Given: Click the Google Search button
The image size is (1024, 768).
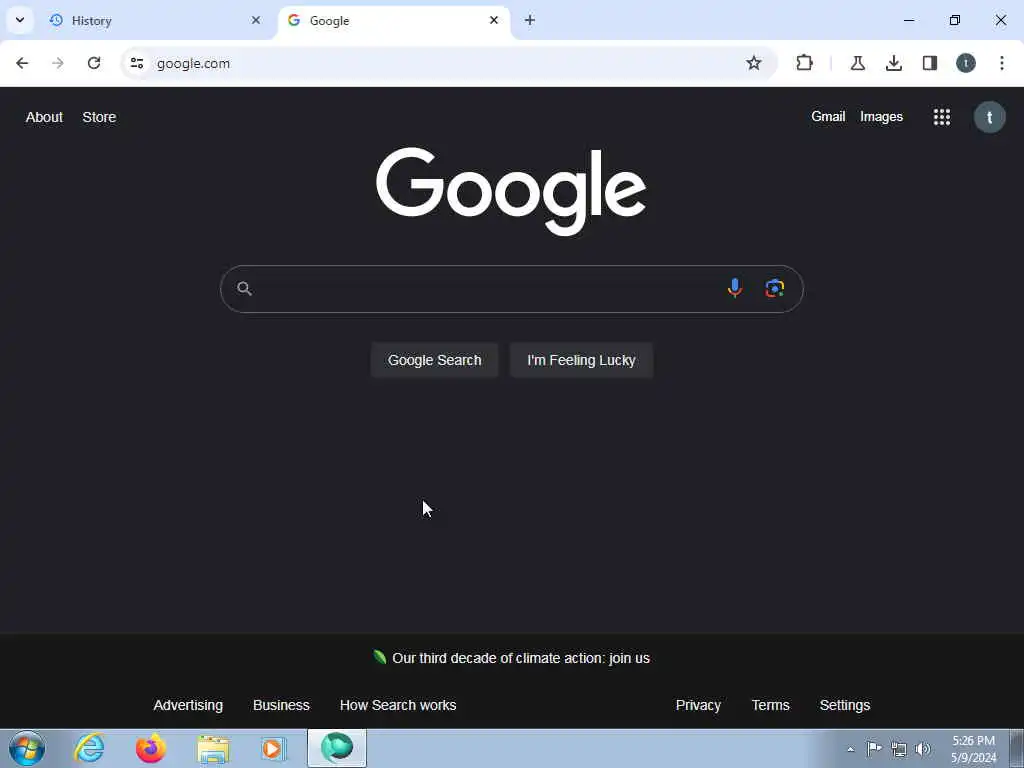Looking at the screenshot, I should (434, 360).
